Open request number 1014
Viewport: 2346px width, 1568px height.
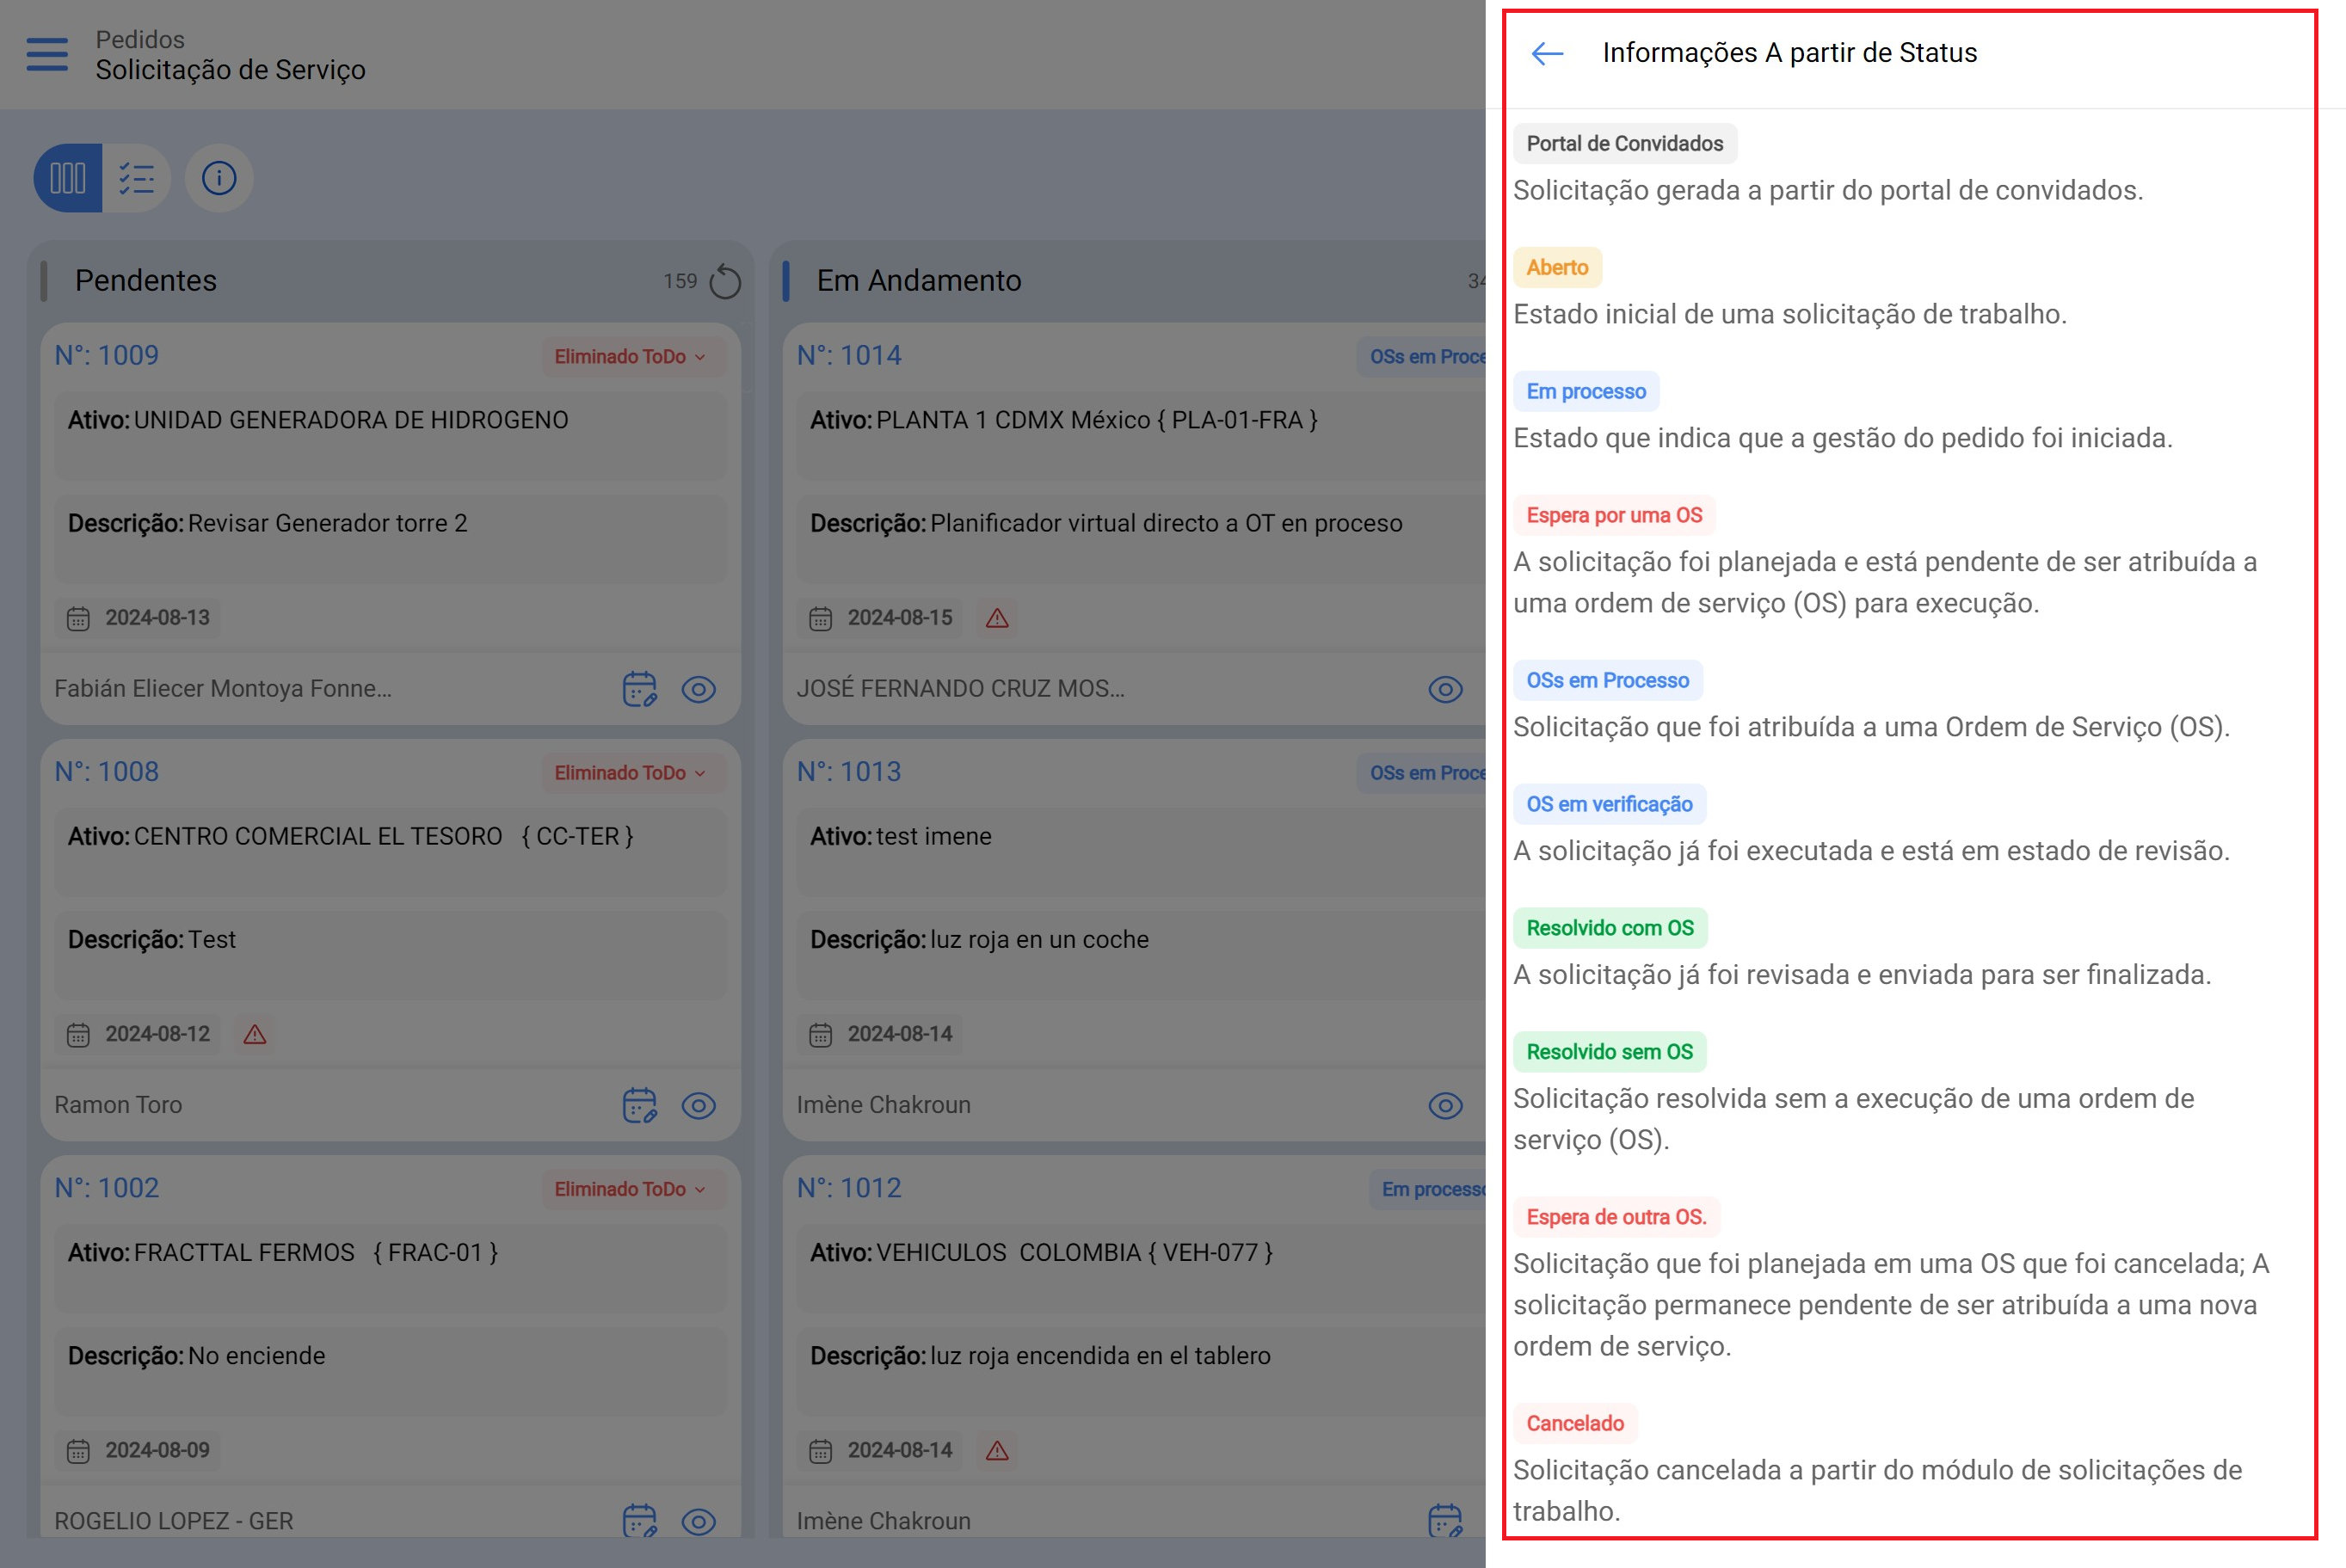click(849, 355)
